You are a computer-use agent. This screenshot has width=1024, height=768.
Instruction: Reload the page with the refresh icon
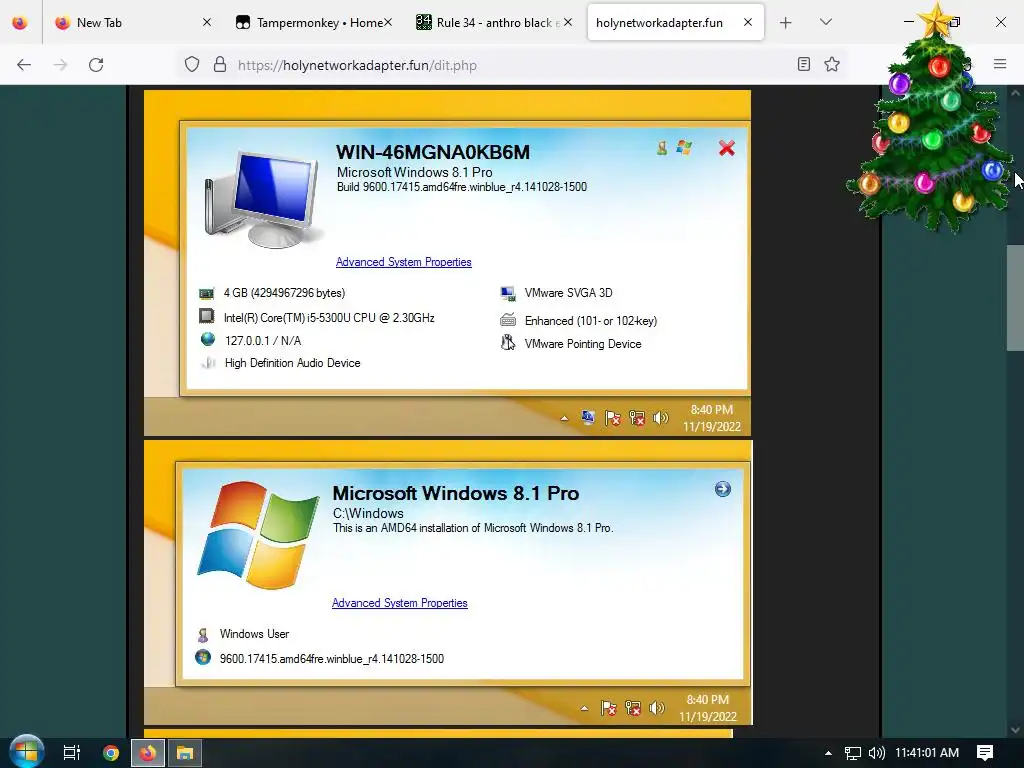96,65
